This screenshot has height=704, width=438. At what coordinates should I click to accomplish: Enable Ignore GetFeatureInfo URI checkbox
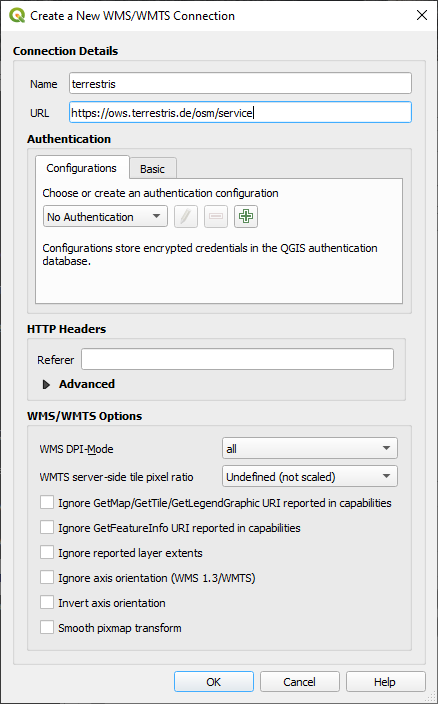click(47, 528)
